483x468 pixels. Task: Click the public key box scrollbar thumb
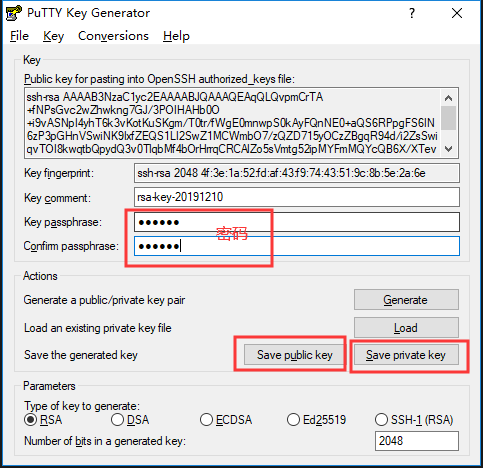click(x=449, y=118)
